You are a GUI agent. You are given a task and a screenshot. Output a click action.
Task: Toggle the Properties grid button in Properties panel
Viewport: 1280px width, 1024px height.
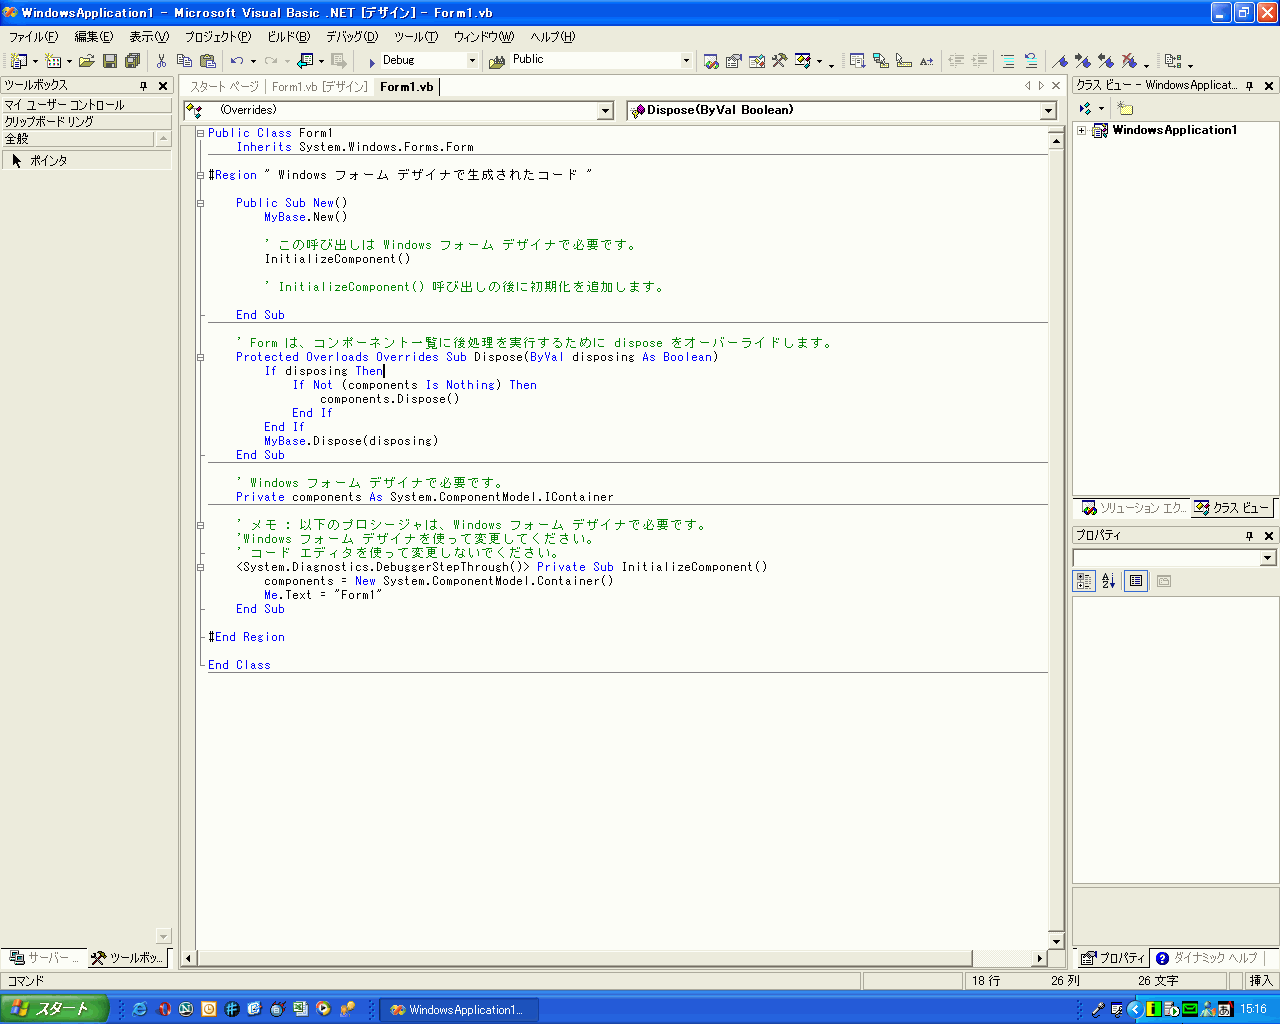[1136, 581]
